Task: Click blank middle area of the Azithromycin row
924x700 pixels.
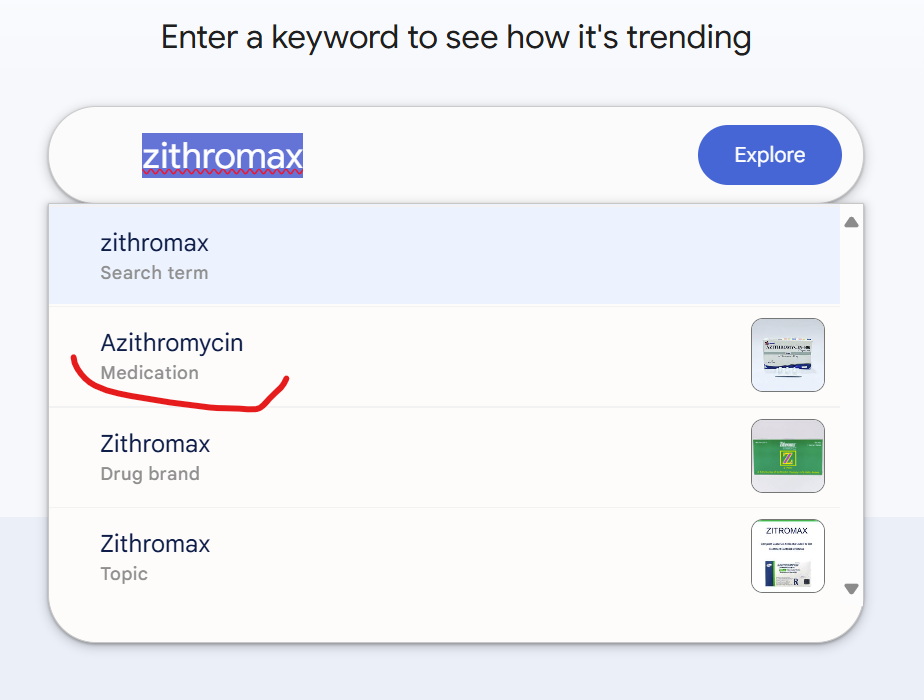Action: coord(500,356)
